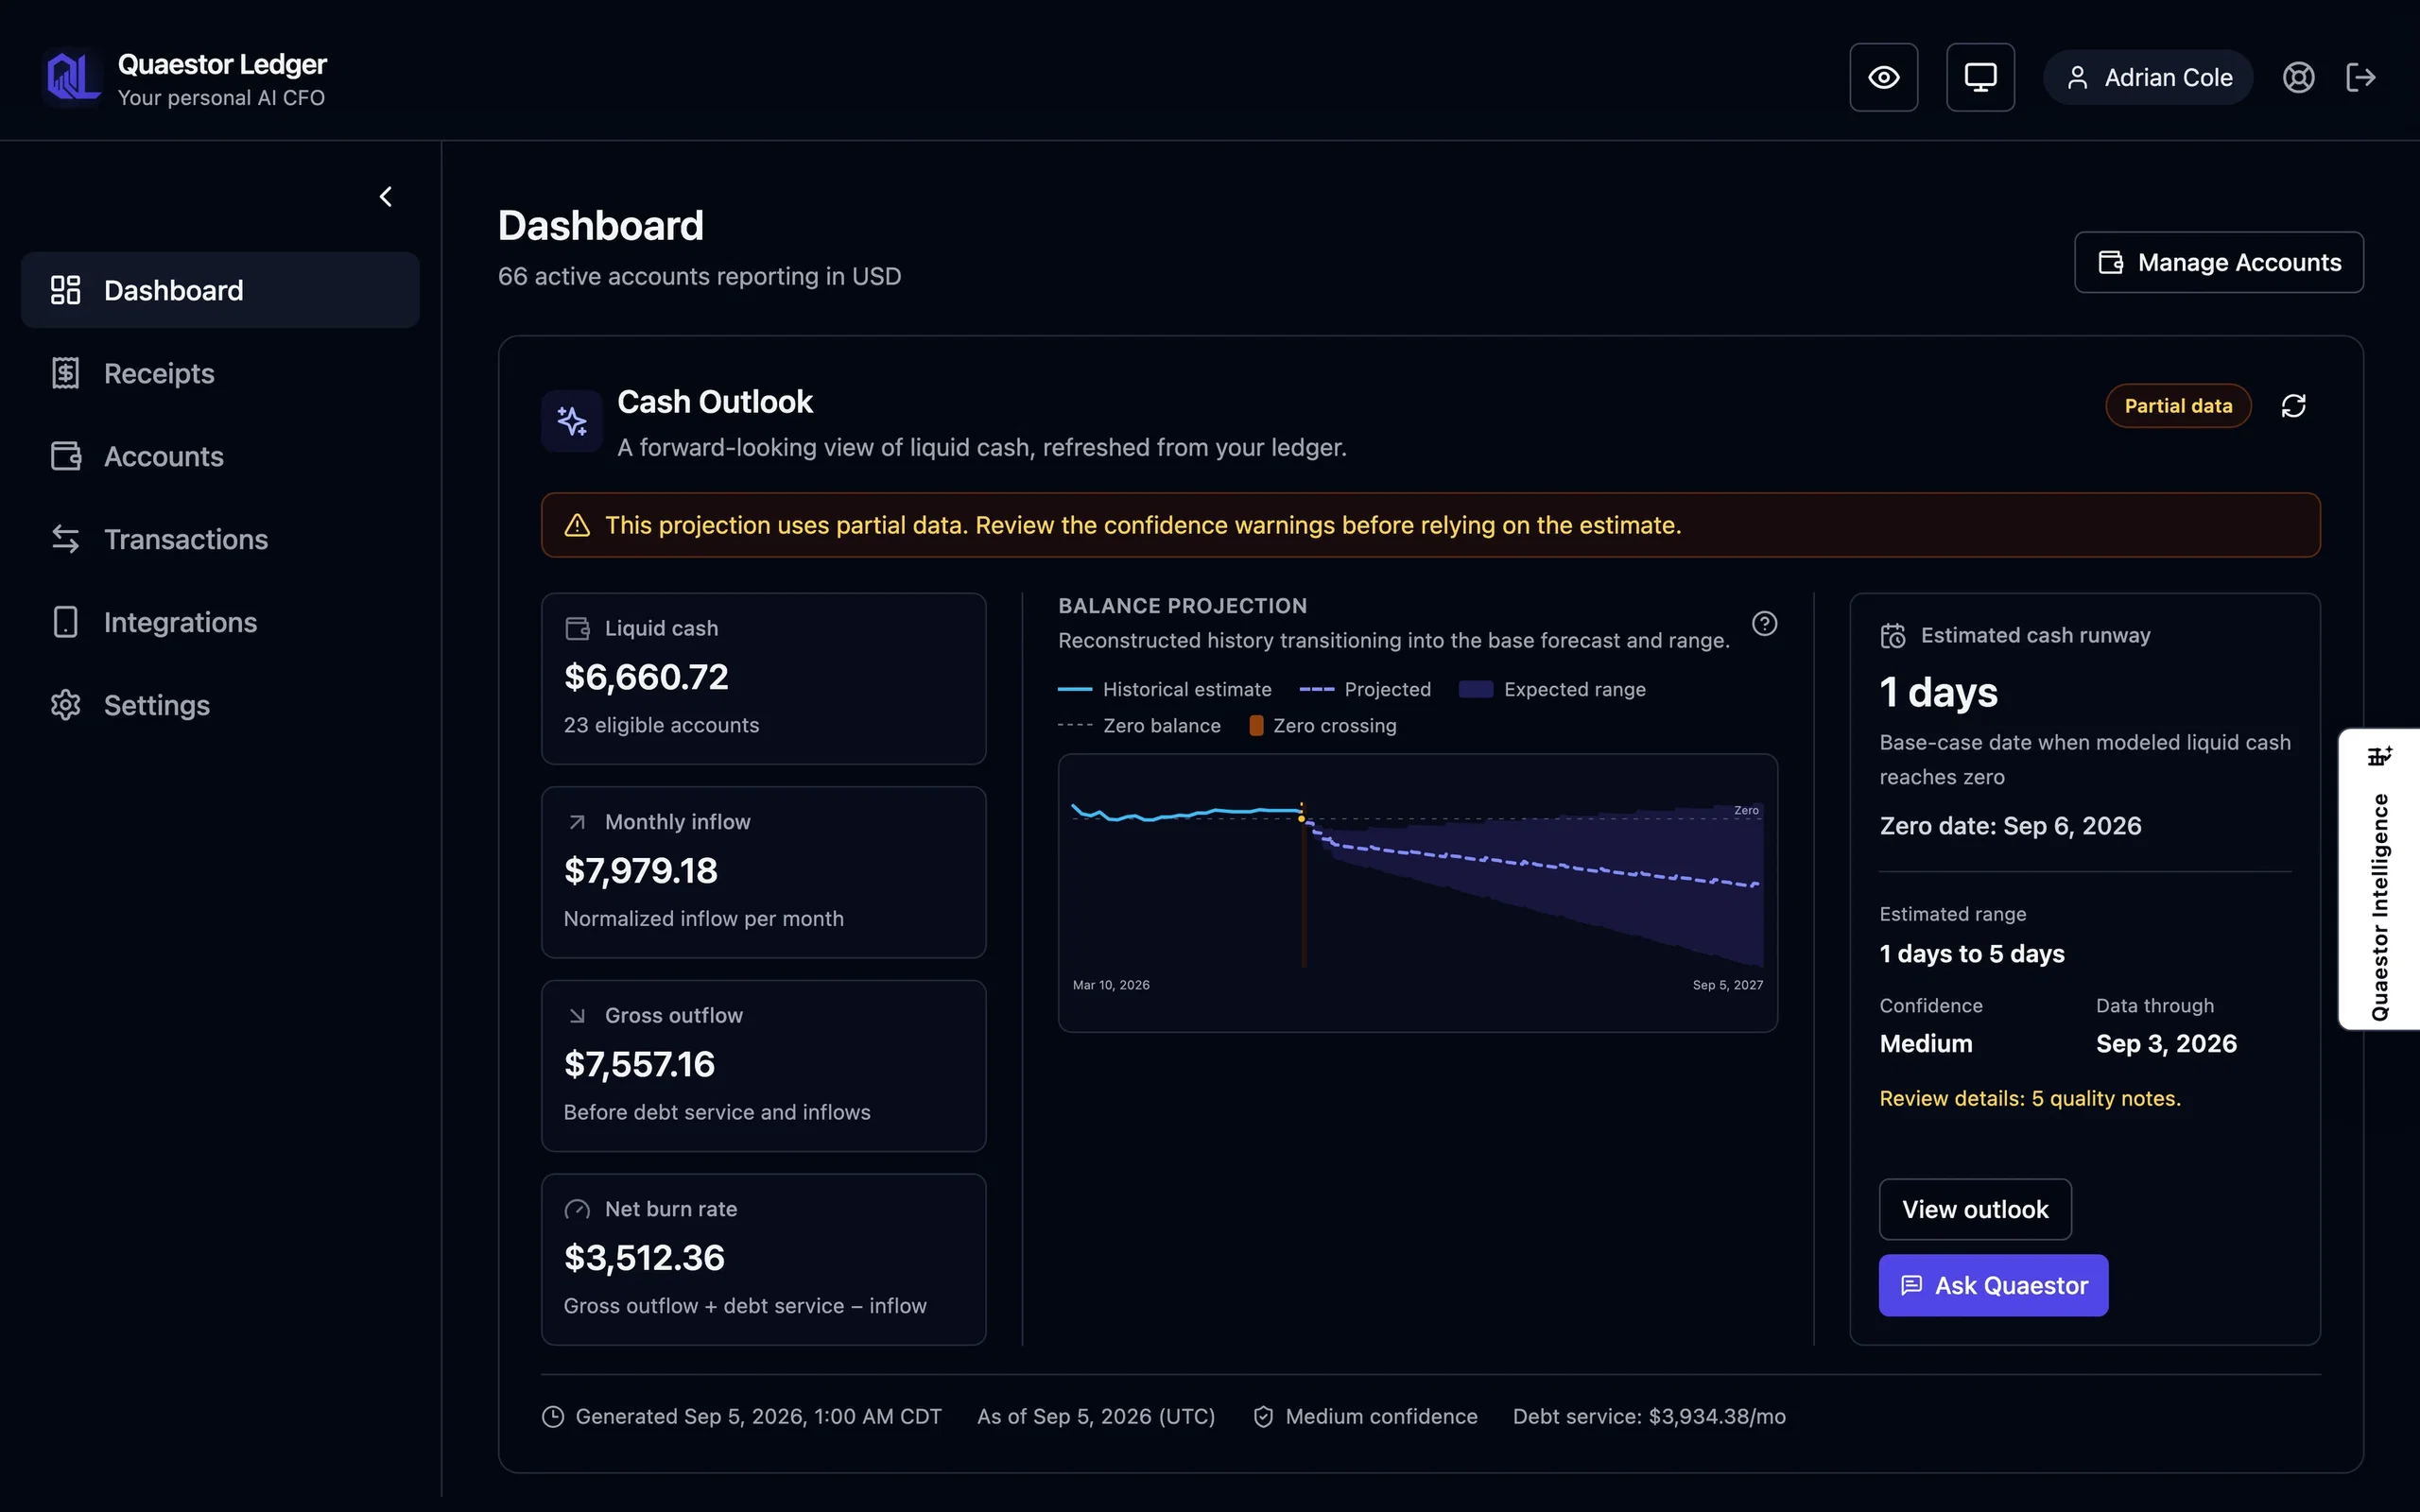2420x1512 pixels.
Task: Click the log out icon
Action: pyautogui.click(x=2360, y=77)
